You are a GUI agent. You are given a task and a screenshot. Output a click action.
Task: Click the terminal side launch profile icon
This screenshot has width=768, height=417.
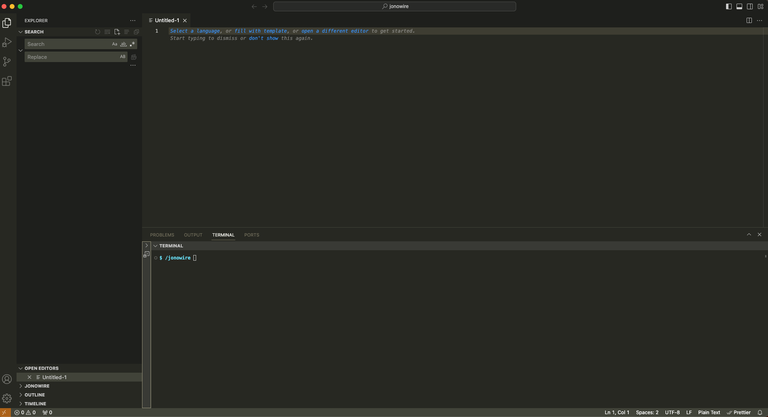point(146,254)
